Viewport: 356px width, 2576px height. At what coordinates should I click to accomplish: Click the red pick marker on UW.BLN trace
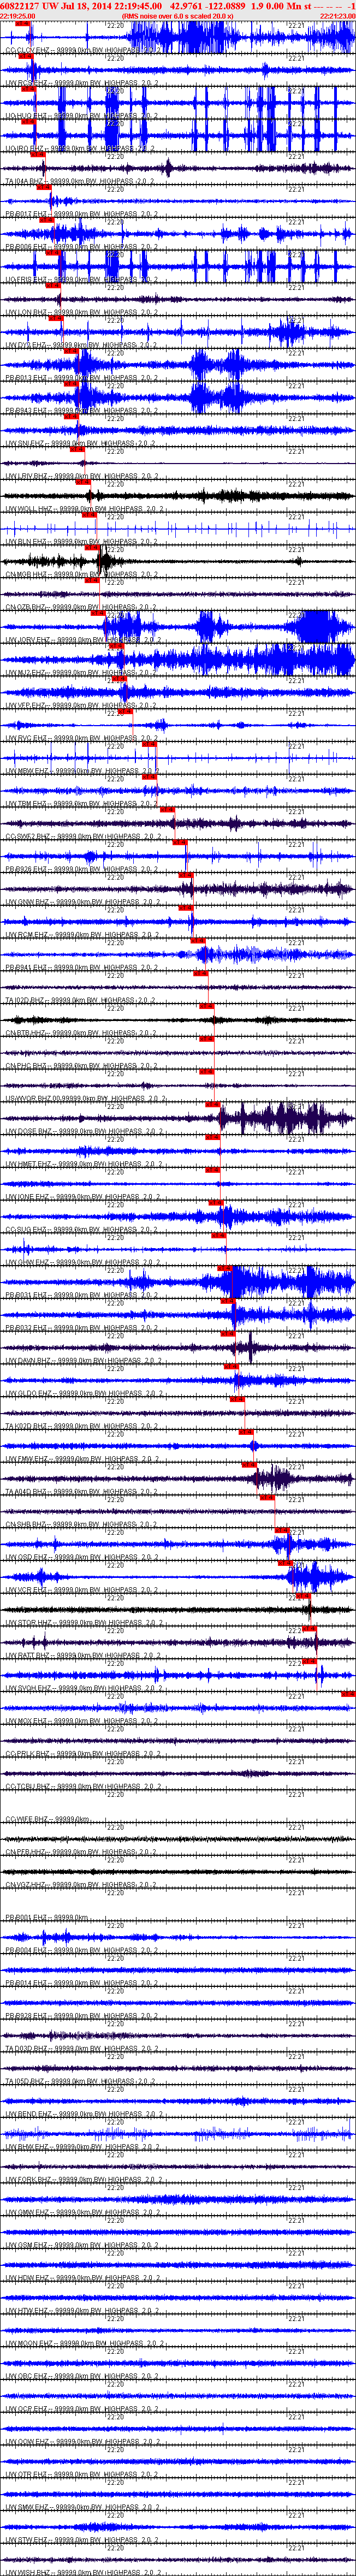[92, 547]
